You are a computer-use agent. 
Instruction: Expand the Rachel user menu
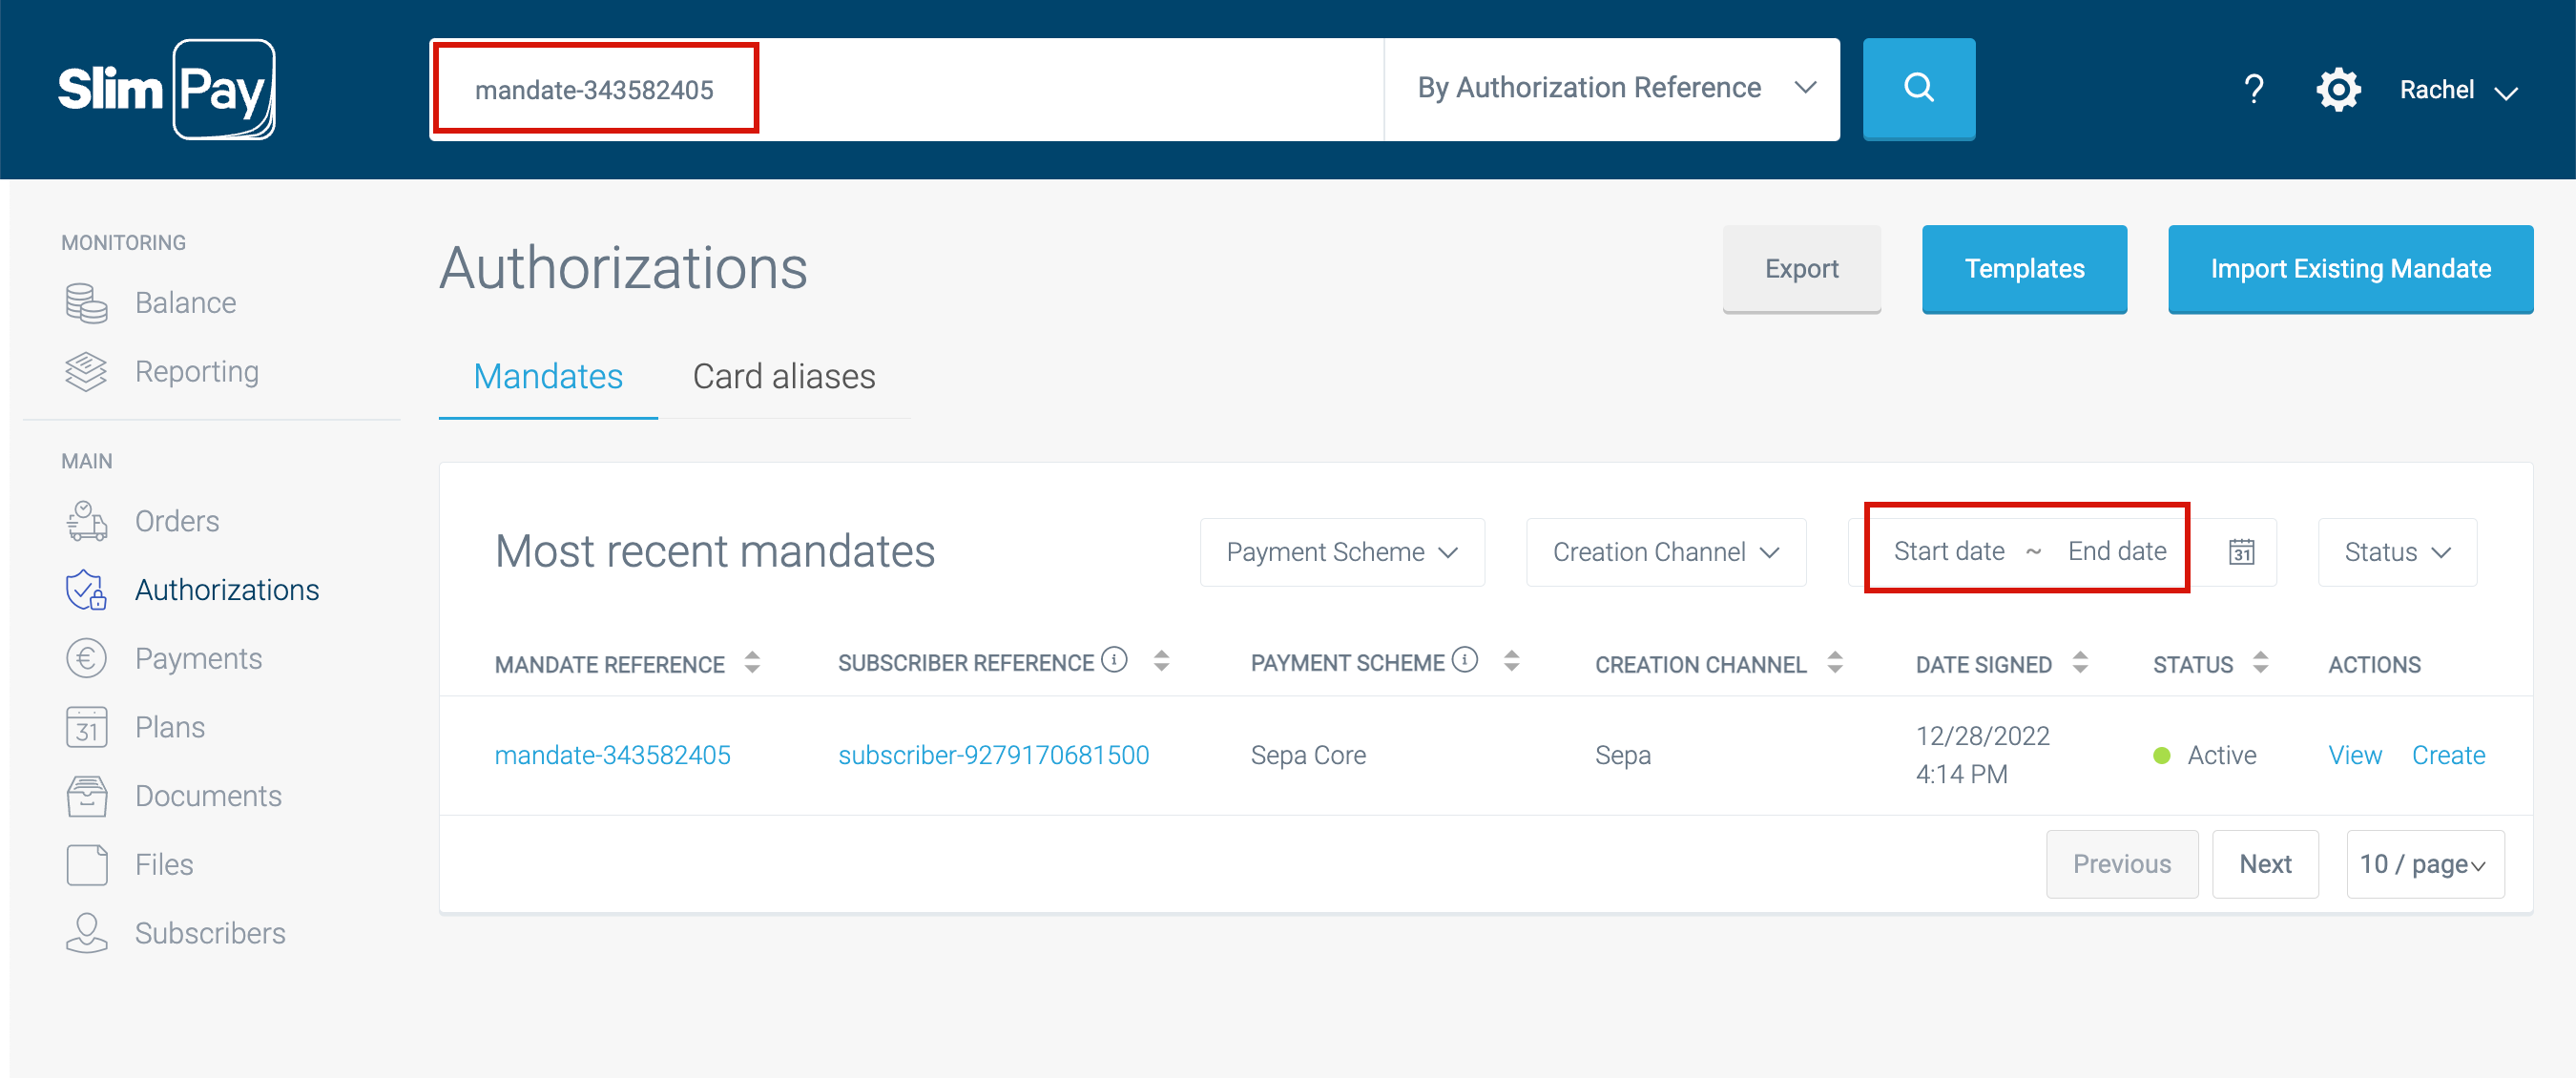[x=2458, y=90]
